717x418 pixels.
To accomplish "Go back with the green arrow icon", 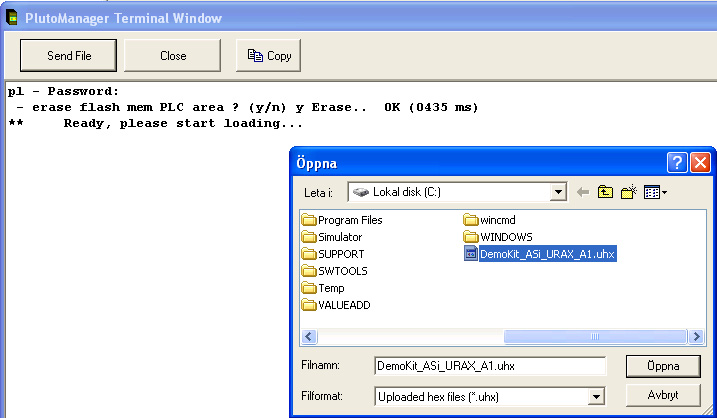I will point(583,192).
